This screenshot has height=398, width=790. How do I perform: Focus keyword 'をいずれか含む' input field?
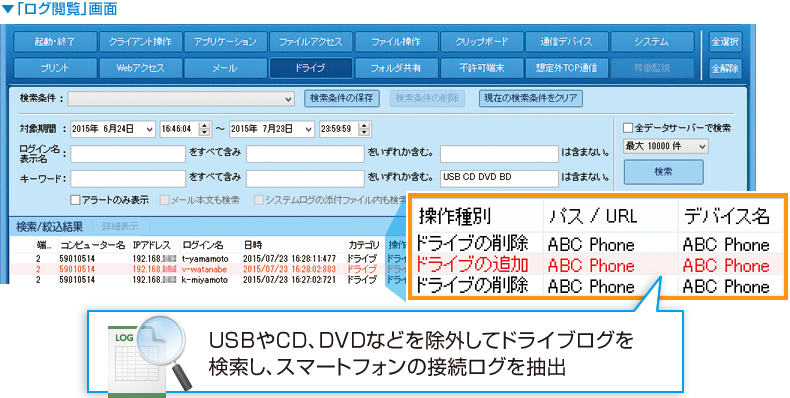click(305, 178)
